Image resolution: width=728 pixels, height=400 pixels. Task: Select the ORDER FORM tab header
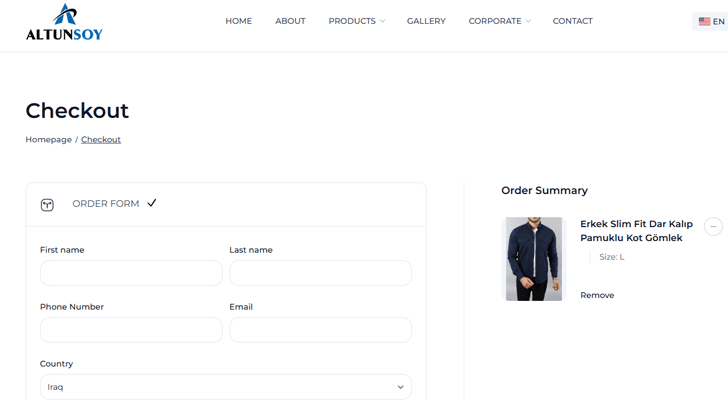point(106,204)
